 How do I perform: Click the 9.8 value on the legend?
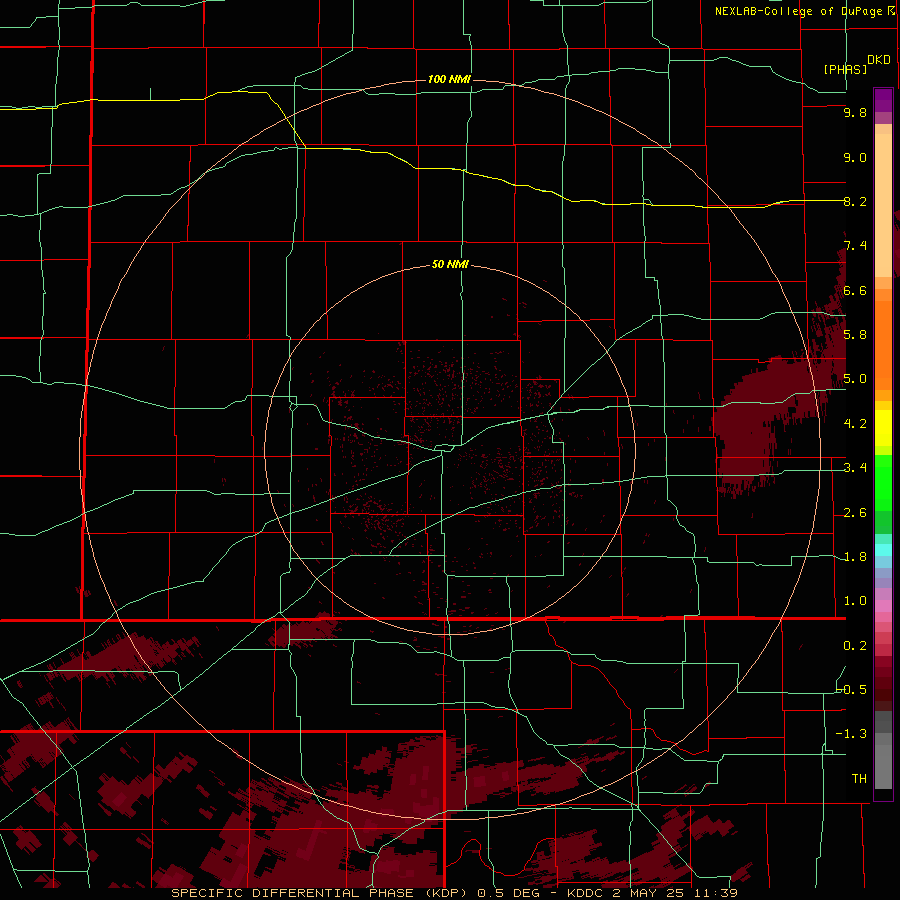click(x=855, y=113)
